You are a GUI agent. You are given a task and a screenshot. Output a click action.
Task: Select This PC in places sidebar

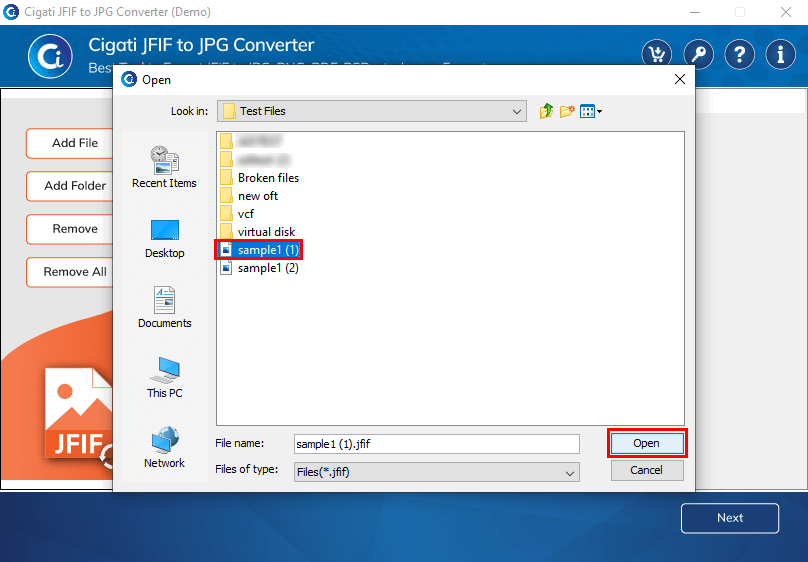point(164,378)
